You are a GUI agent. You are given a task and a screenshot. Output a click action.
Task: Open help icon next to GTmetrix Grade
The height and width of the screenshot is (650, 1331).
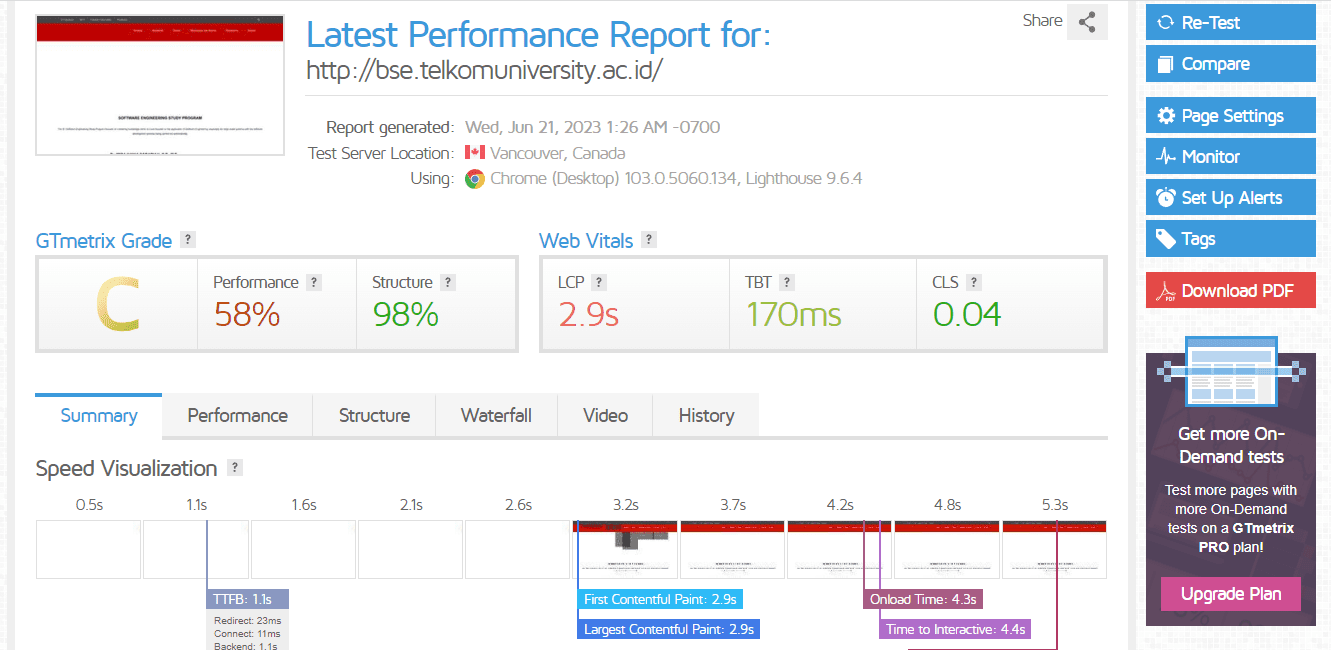188,241
